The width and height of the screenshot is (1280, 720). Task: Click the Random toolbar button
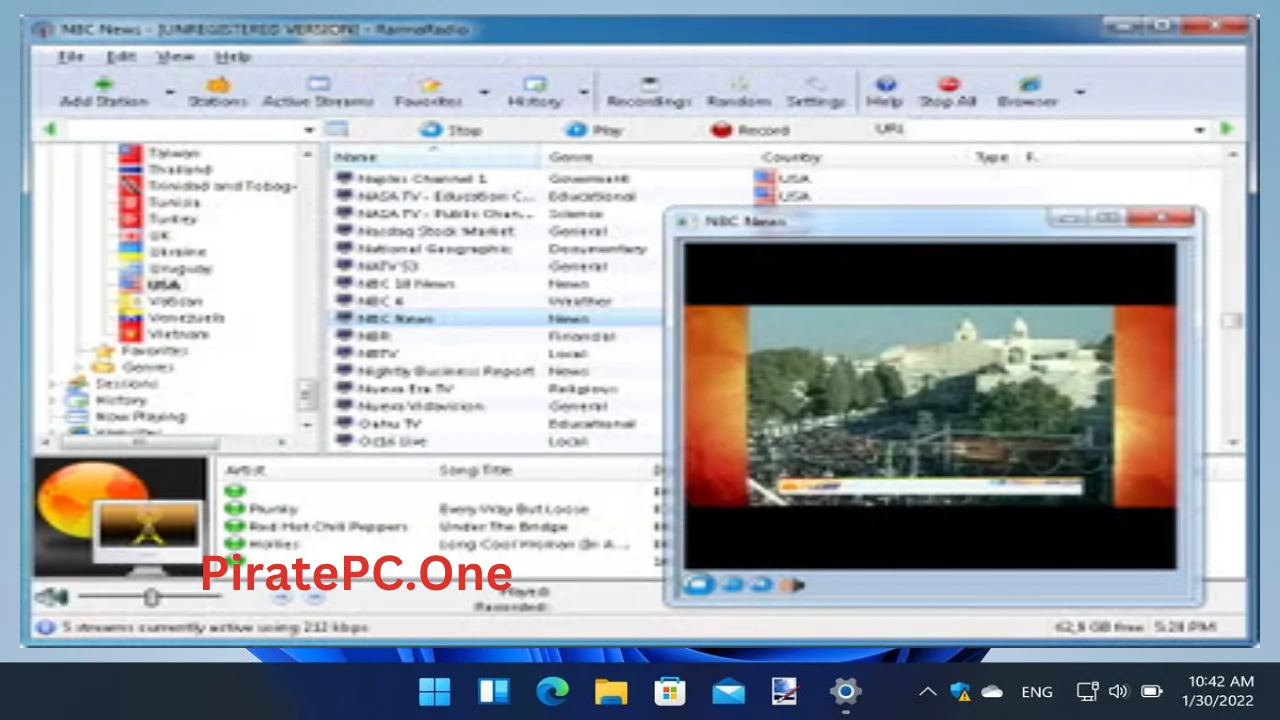738,92
